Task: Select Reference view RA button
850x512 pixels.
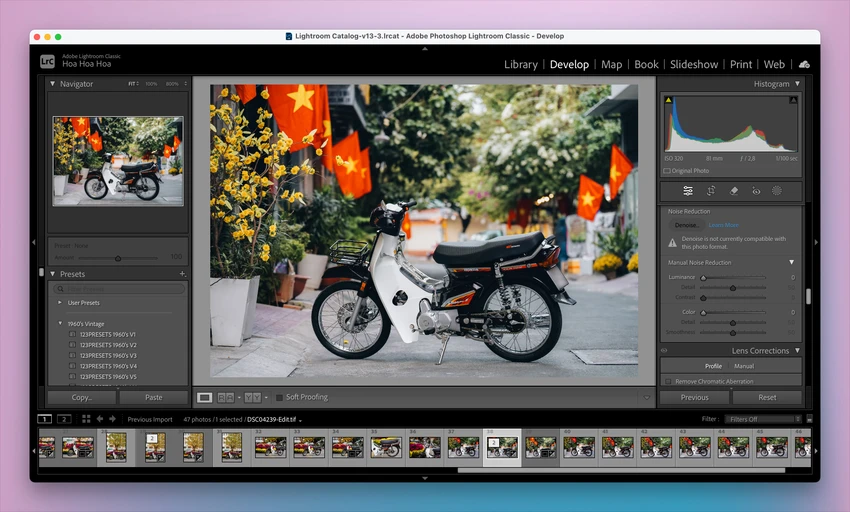Action: (x=226, y=398)
